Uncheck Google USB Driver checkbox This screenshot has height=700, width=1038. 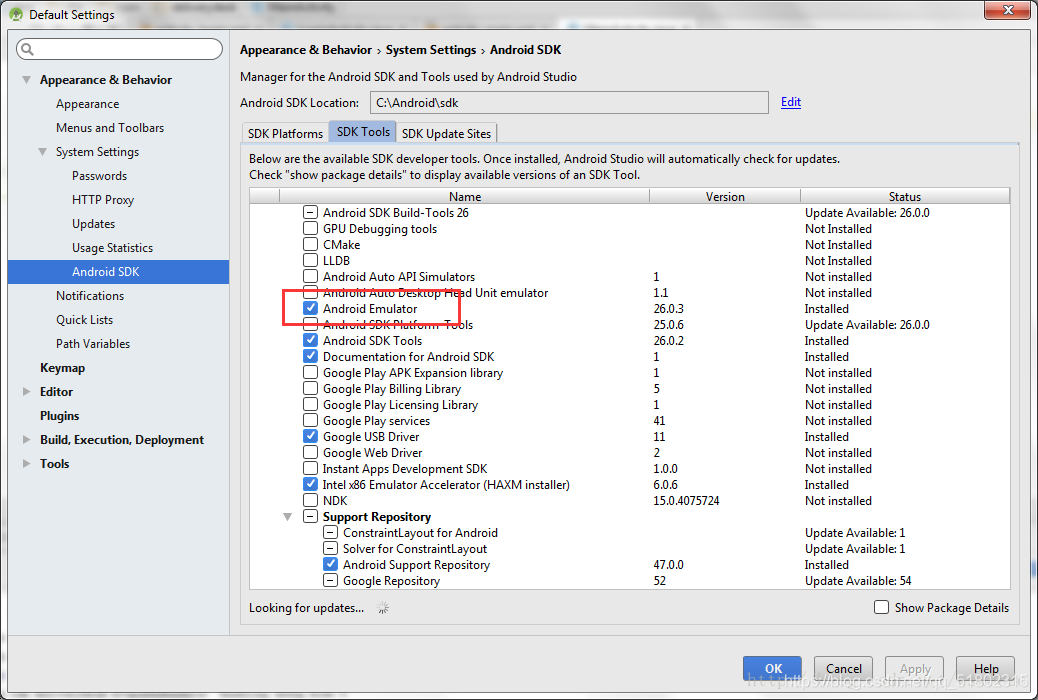tap(310, 436)
